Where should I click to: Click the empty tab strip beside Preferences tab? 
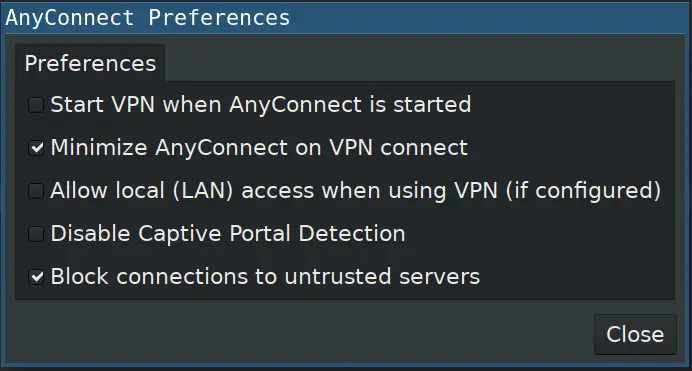pyautogui.click(x=419, y=62)
